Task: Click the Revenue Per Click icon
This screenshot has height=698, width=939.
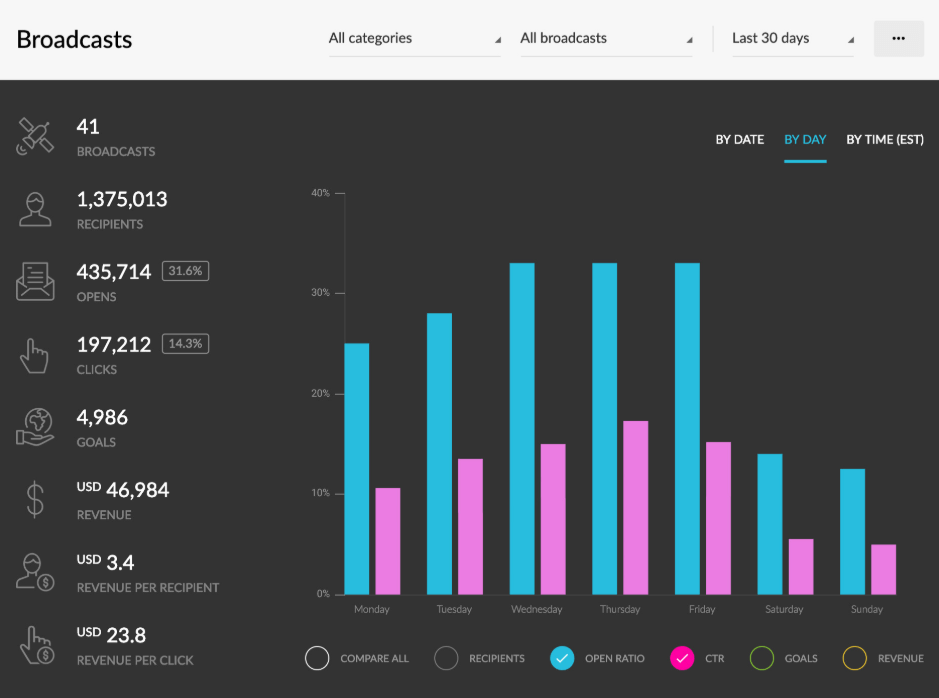Action: coord(35,645)
